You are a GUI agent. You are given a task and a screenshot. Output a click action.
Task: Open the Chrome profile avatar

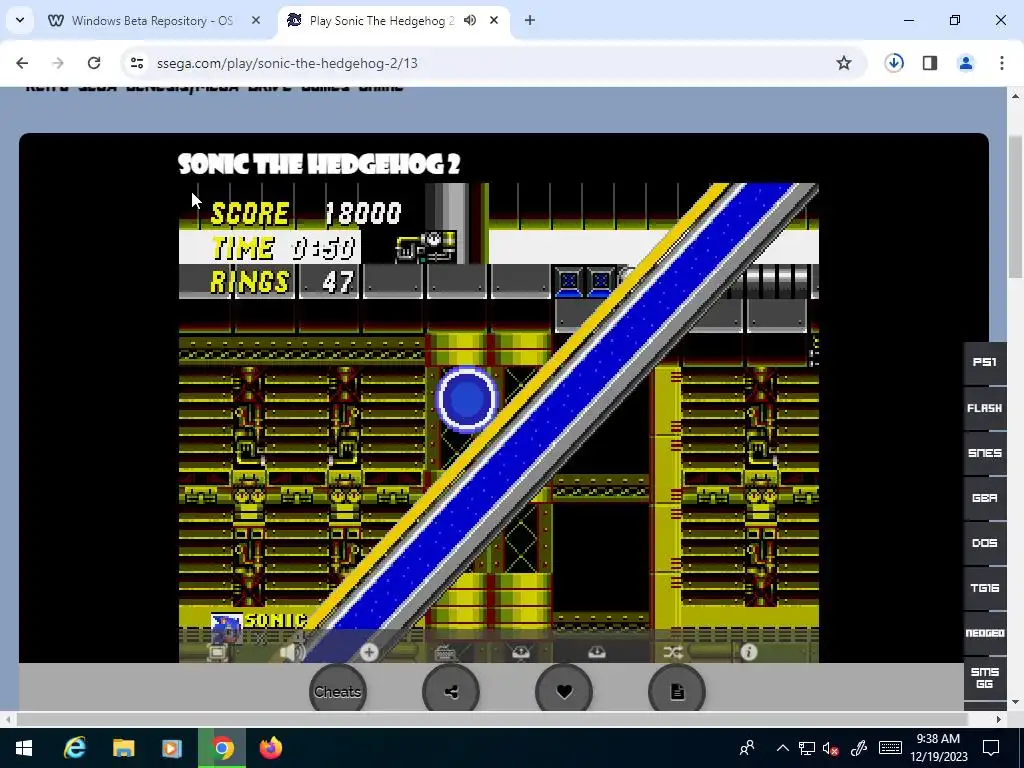pyautogui.click(x=966, y=63)
